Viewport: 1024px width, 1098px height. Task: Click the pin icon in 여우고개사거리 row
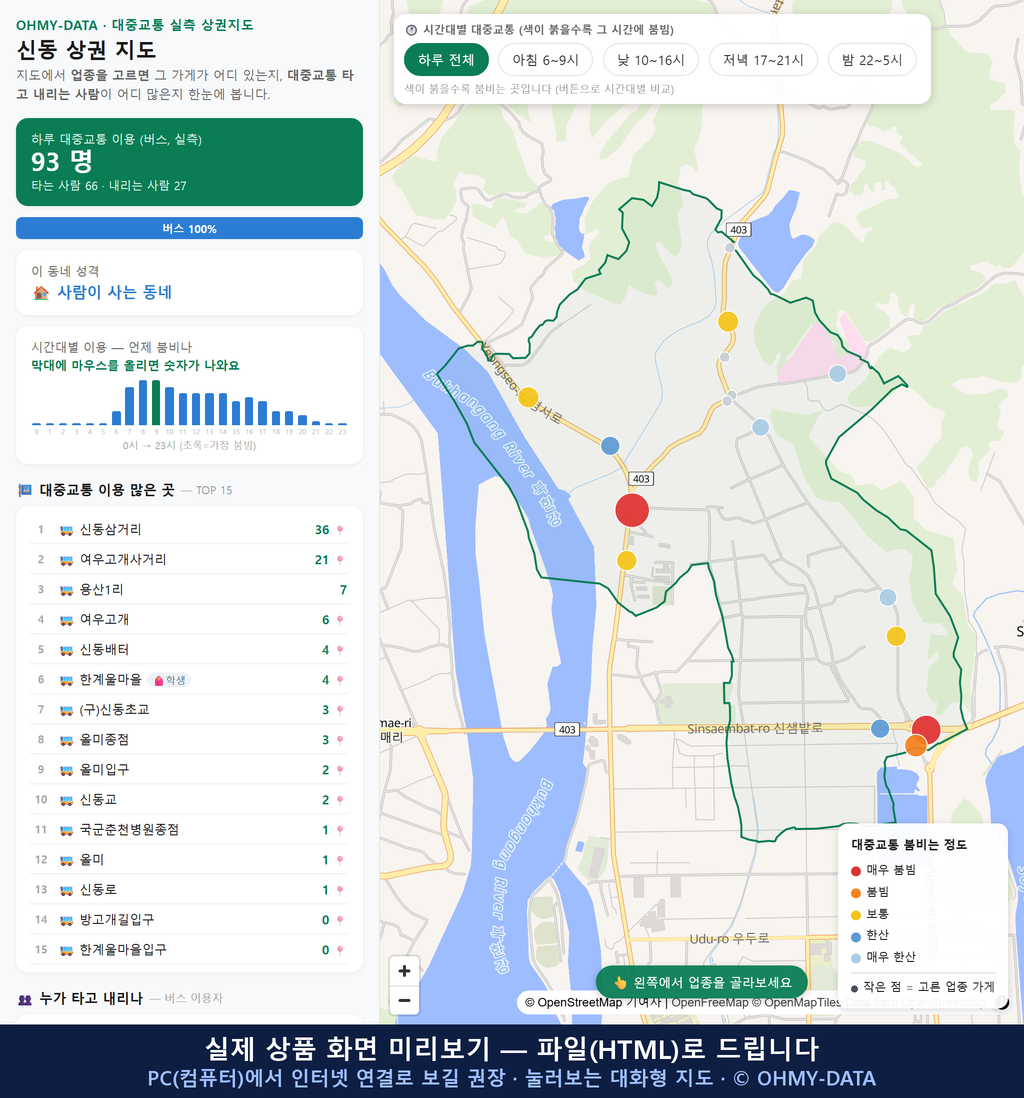340,560
